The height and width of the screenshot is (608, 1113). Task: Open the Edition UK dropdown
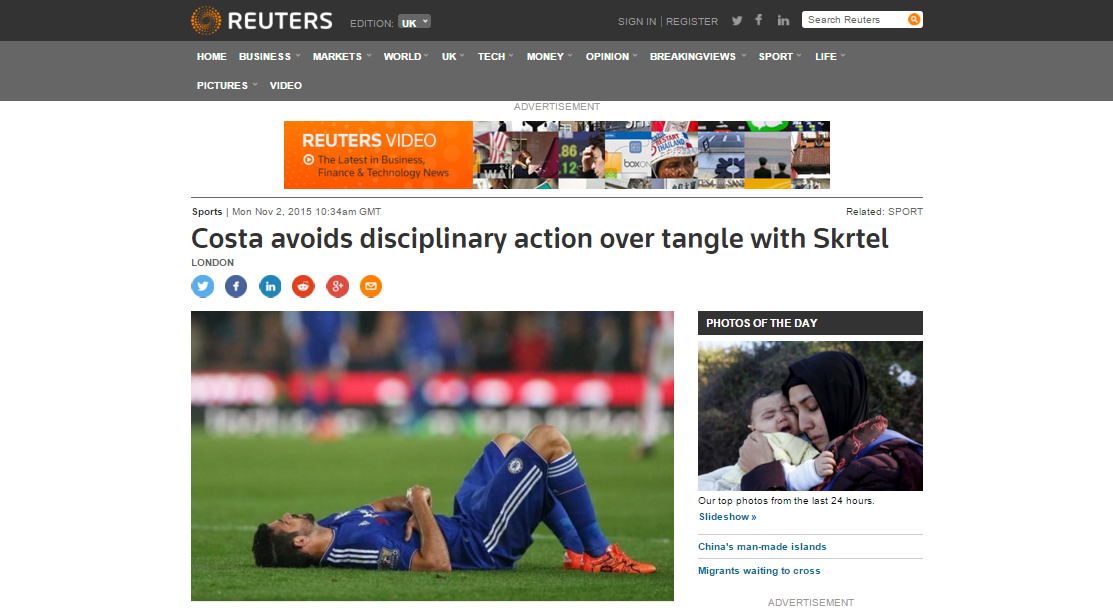415,23
